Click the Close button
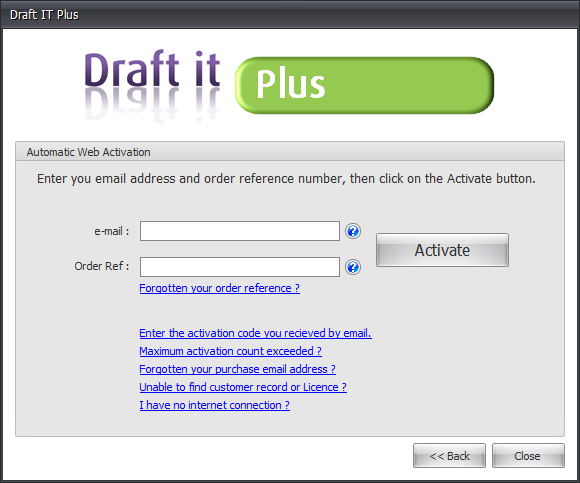This screenshot has height=483, width=580. pyautogui.click(x=528, y=456)
